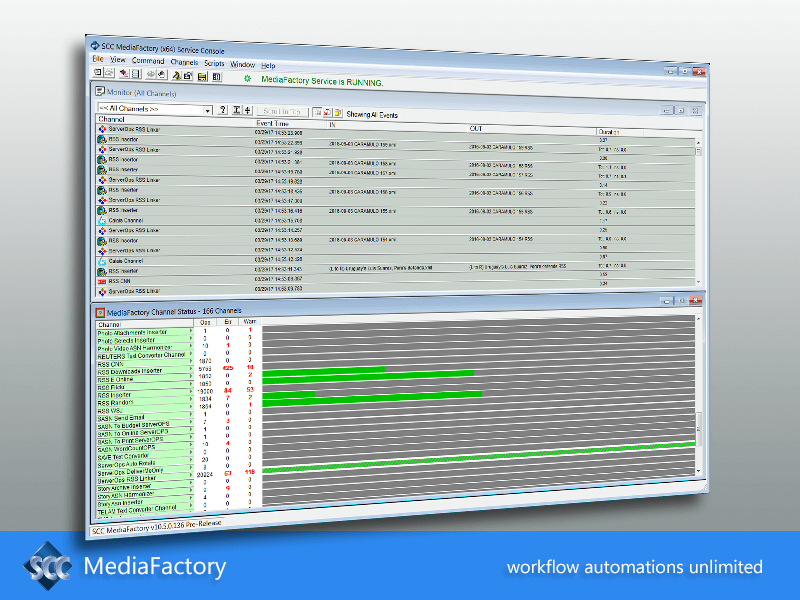Select the S&E Text Converter row
Screen dimensions: 800x600
click(145, 456)
